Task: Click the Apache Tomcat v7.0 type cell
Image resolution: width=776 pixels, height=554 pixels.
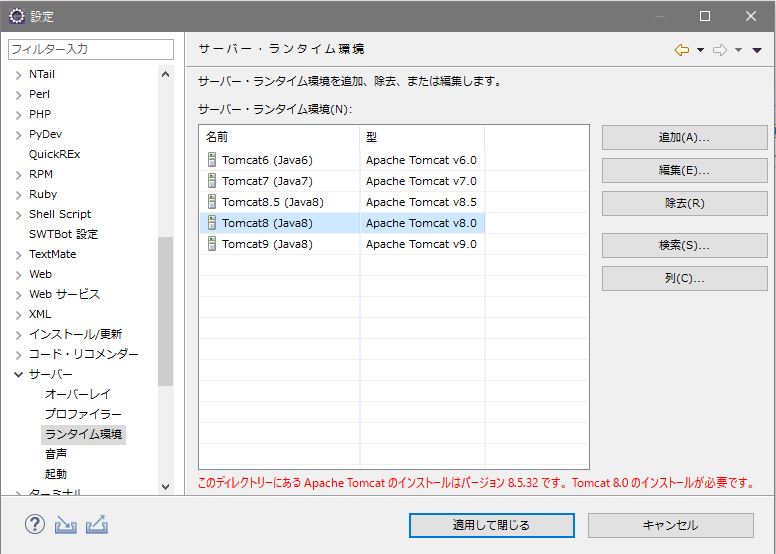Action: click(421, 181)
